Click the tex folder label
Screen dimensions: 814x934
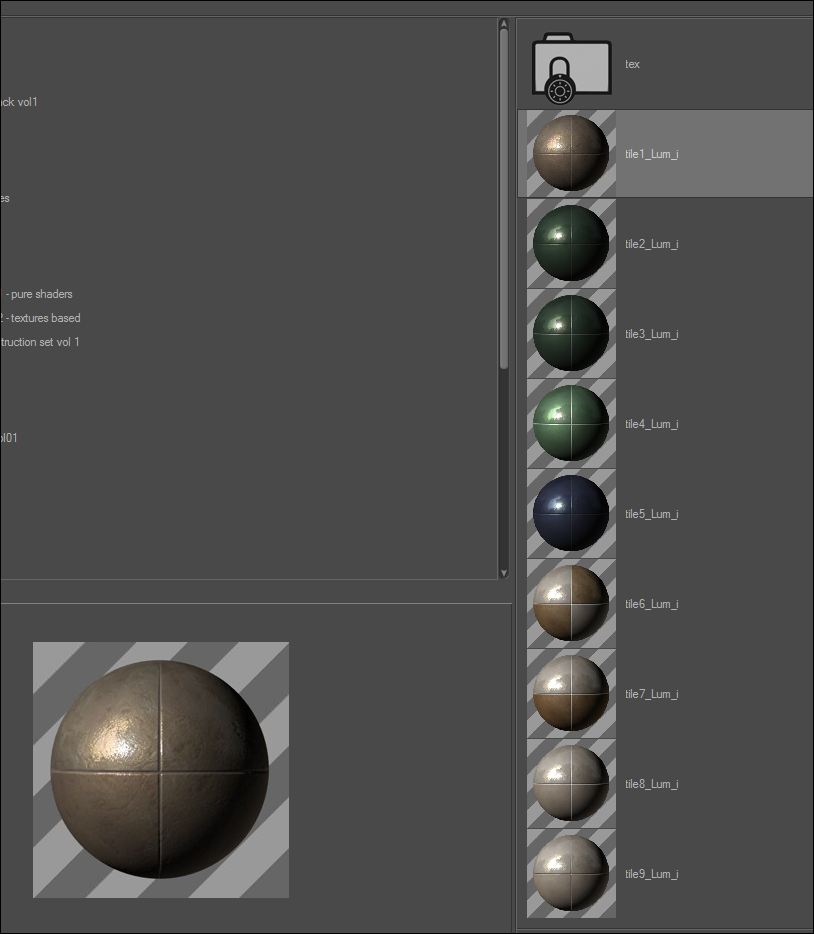632,64
